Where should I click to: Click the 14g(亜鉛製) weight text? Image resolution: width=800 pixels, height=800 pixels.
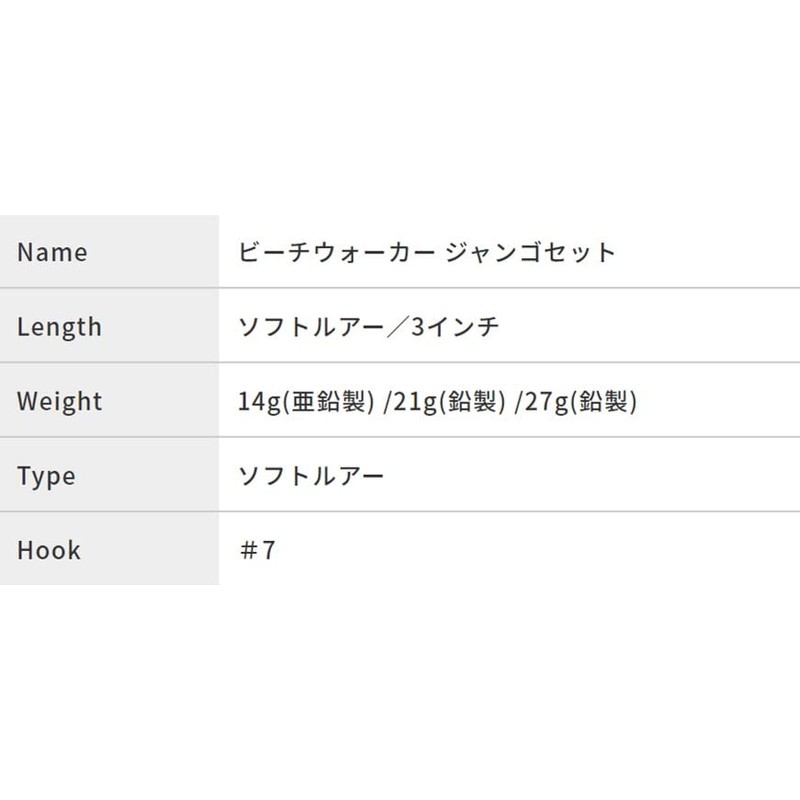click(x=306, y=402)
